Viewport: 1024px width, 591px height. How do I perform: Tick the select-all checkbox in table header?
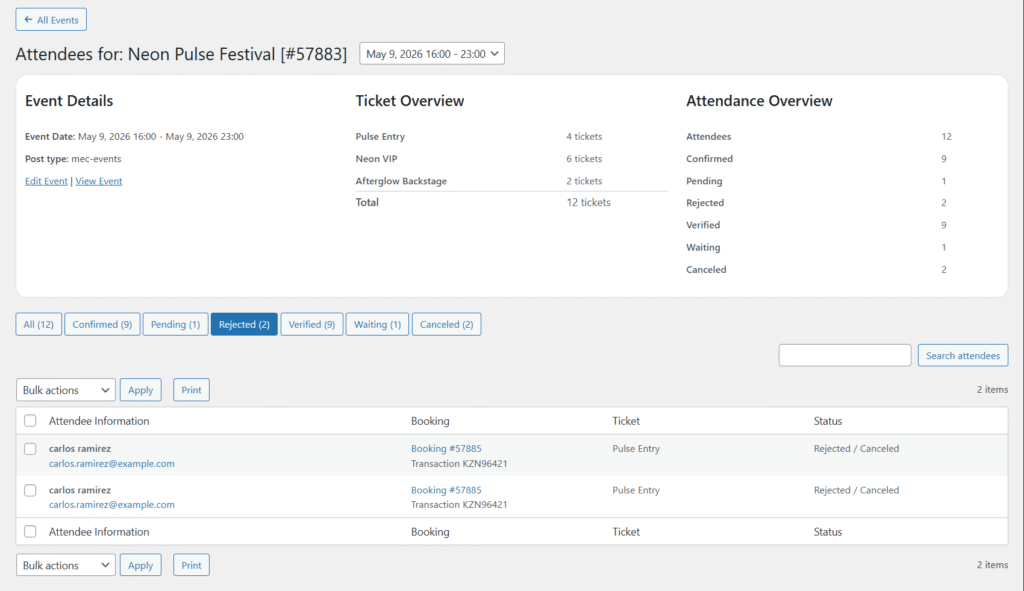point(30,421)
